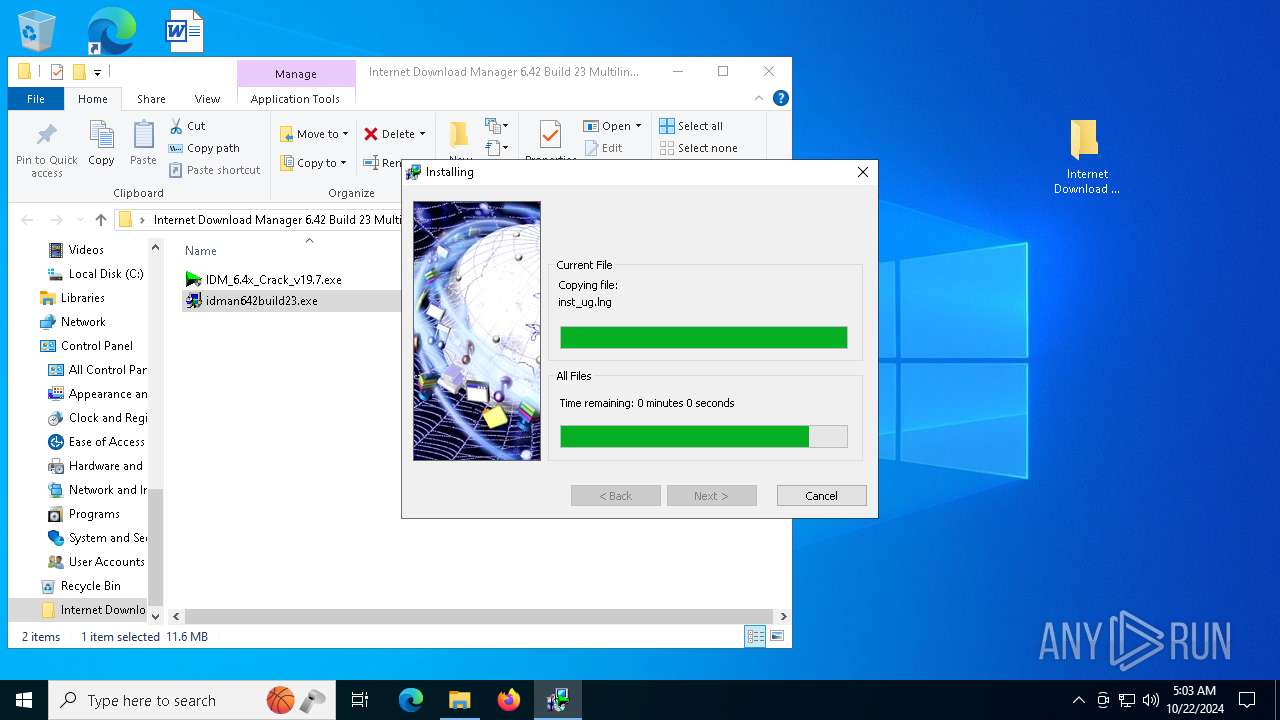Open the Copy to dropdown
This screenshot has height=720, width=1280.
pos(313,163)
